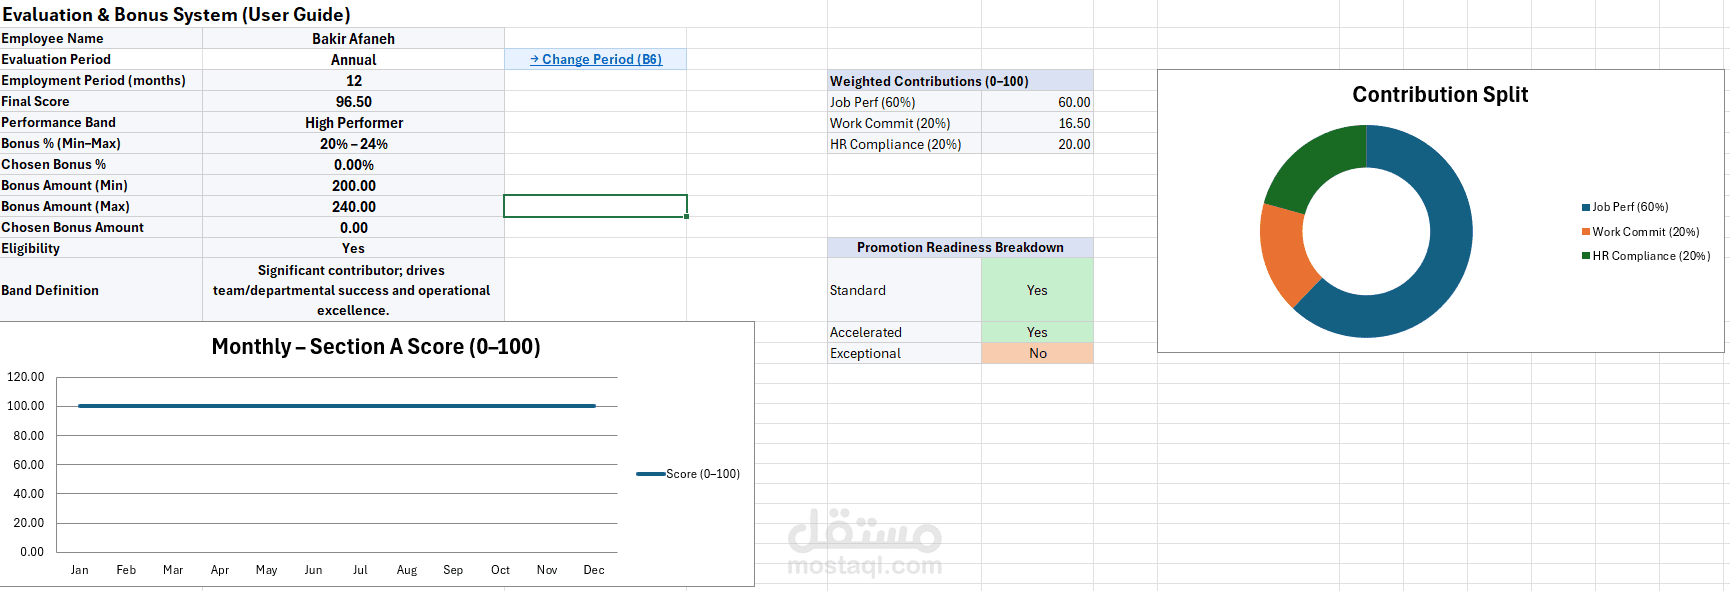Open the Change Period (B6) link
The height and width of the screenshot is (591, 1730).
(x=596, y=59)
